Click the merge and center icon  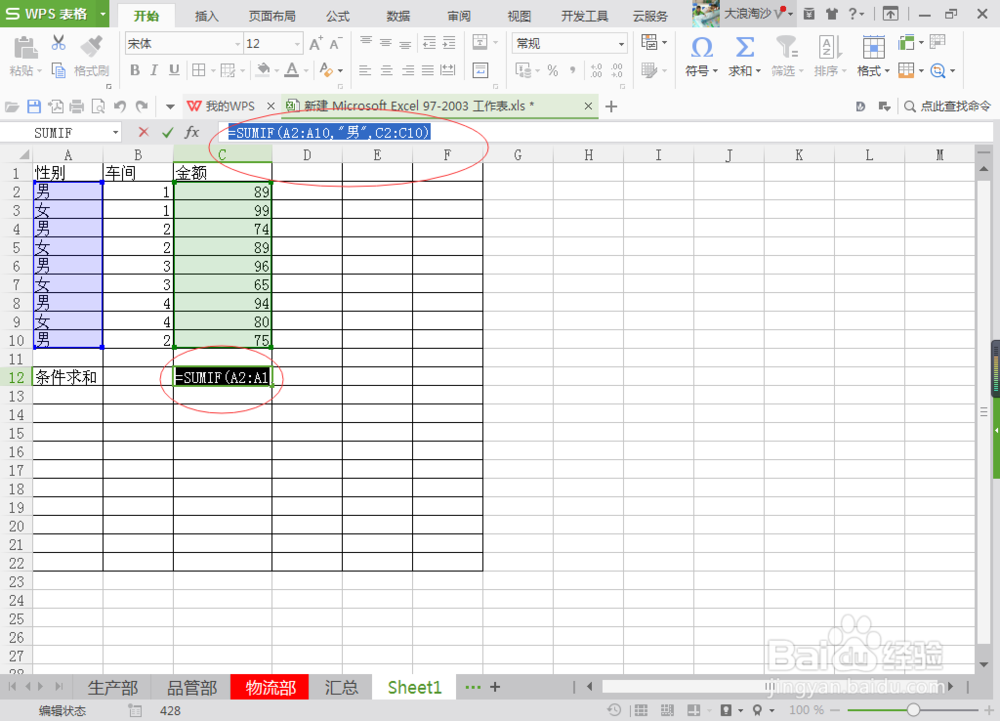tap(480, 43)
